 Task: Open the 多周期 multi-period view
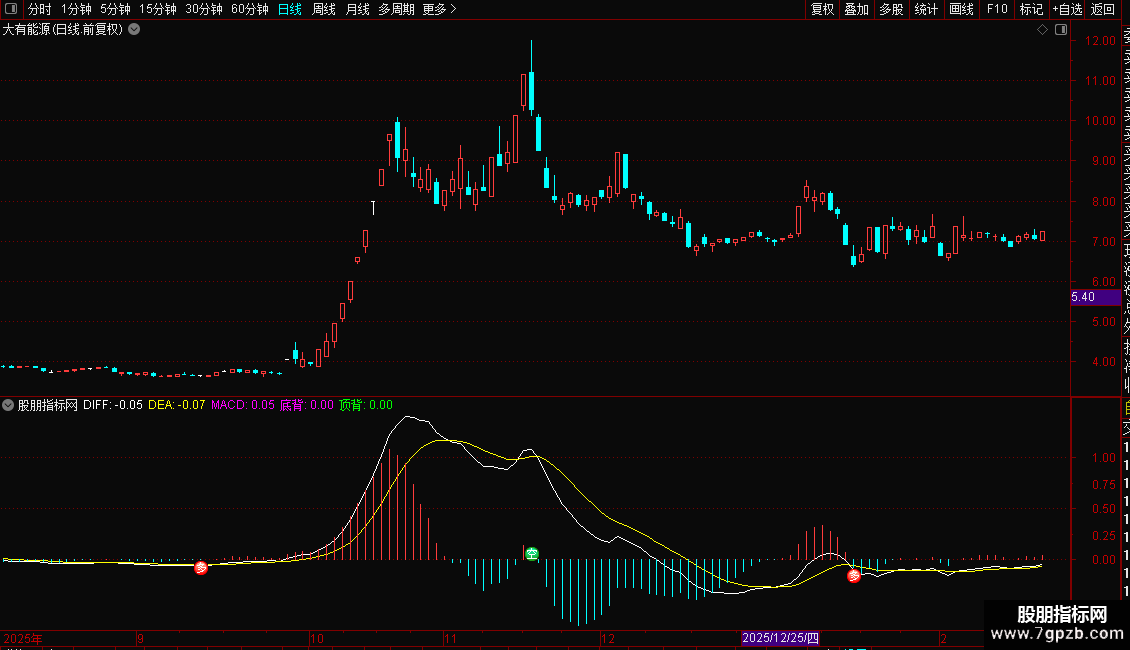[396, 9]
